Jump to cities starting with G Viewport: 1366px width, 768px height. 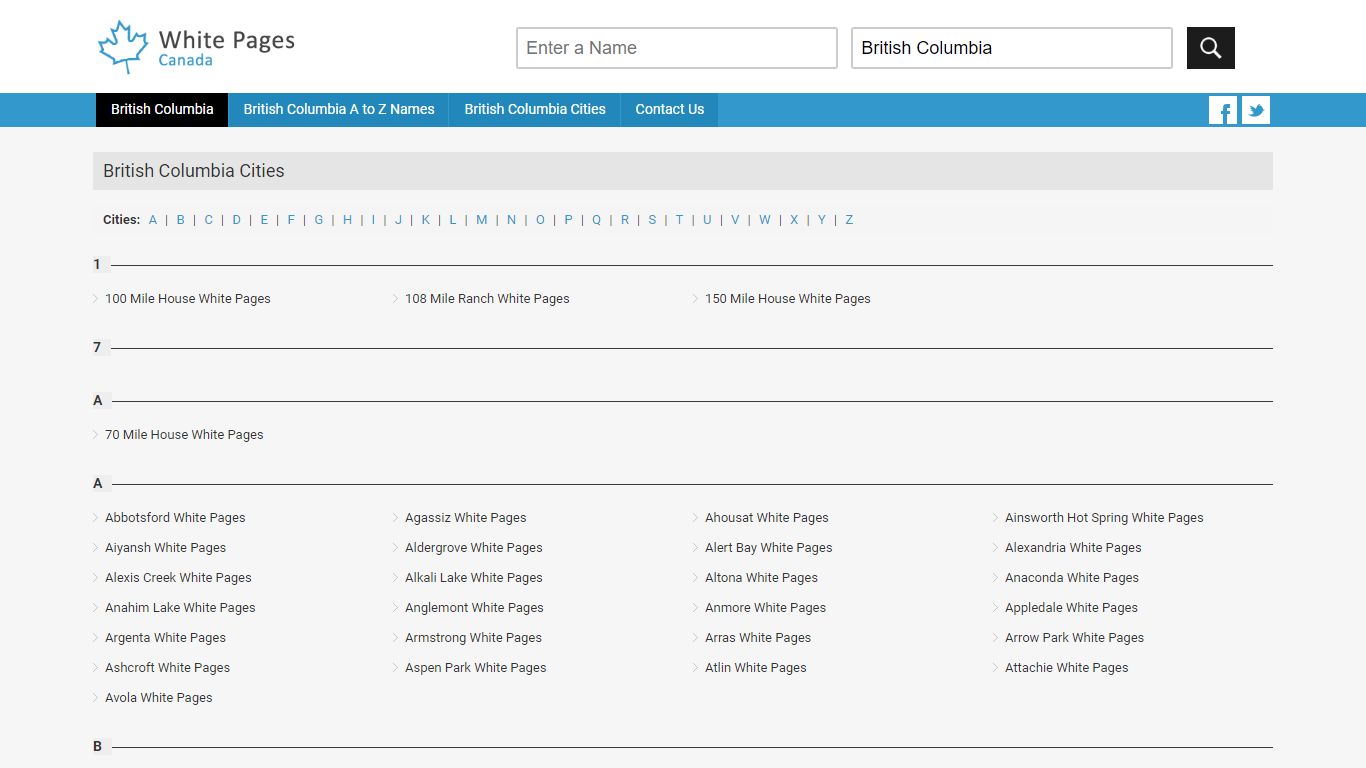(x=319, y=220)
